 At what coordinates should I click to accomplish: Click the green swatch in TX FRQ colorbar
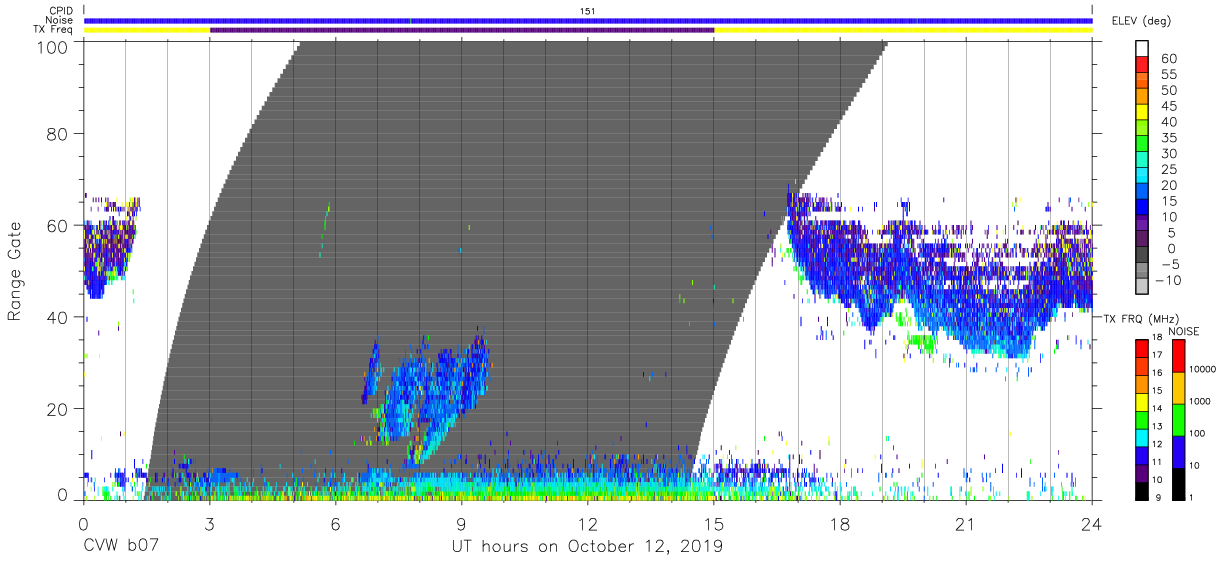(x=1142, y=419)
